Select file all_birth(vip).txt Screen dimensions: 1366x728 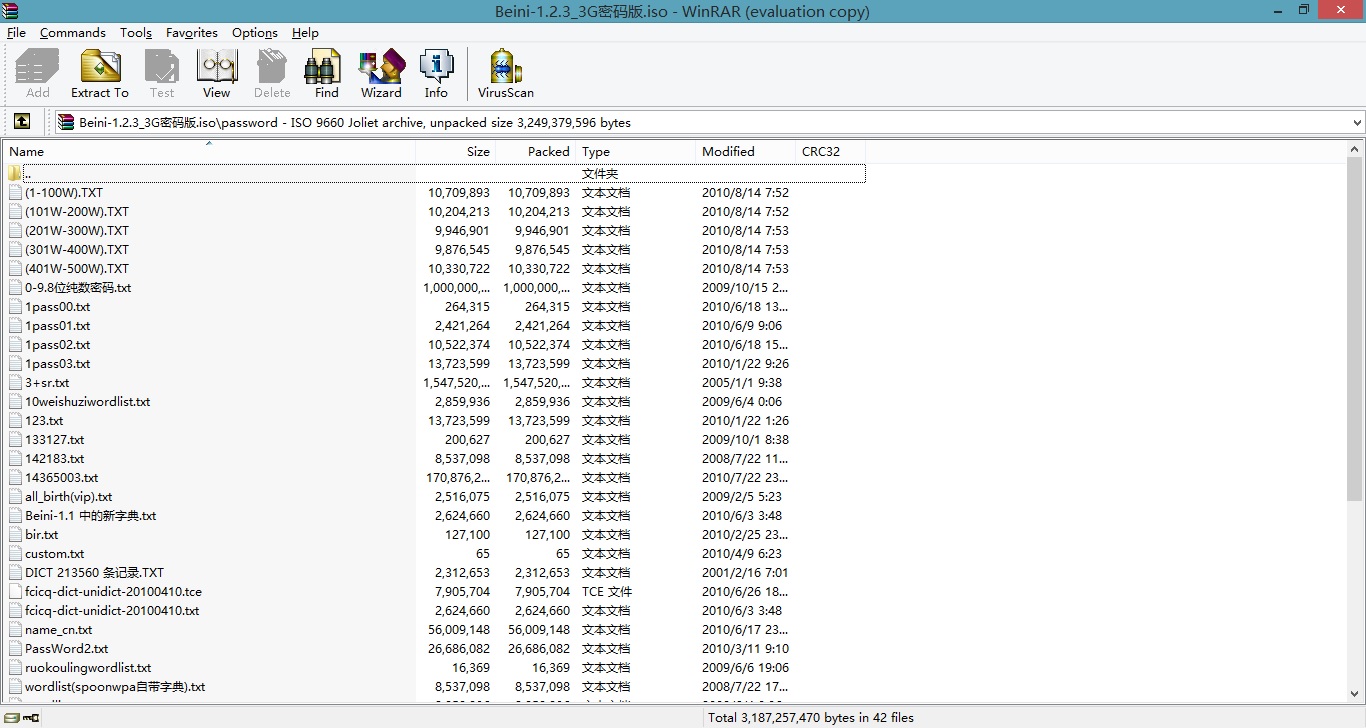tap(69, 497)
